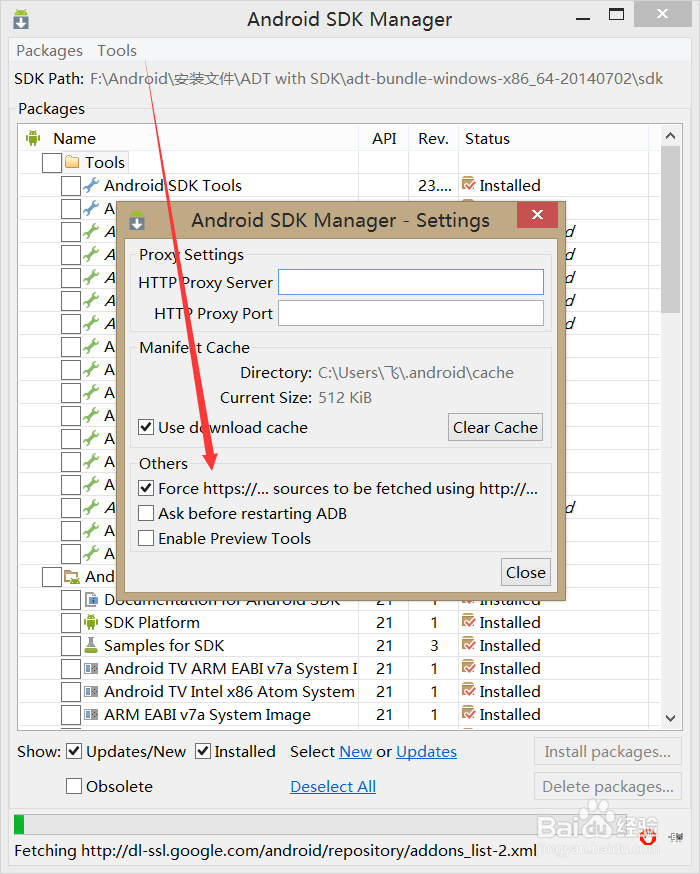700x874 pixels.
Task: Disable the Use download cache checkbox
Action: point(146,427)
